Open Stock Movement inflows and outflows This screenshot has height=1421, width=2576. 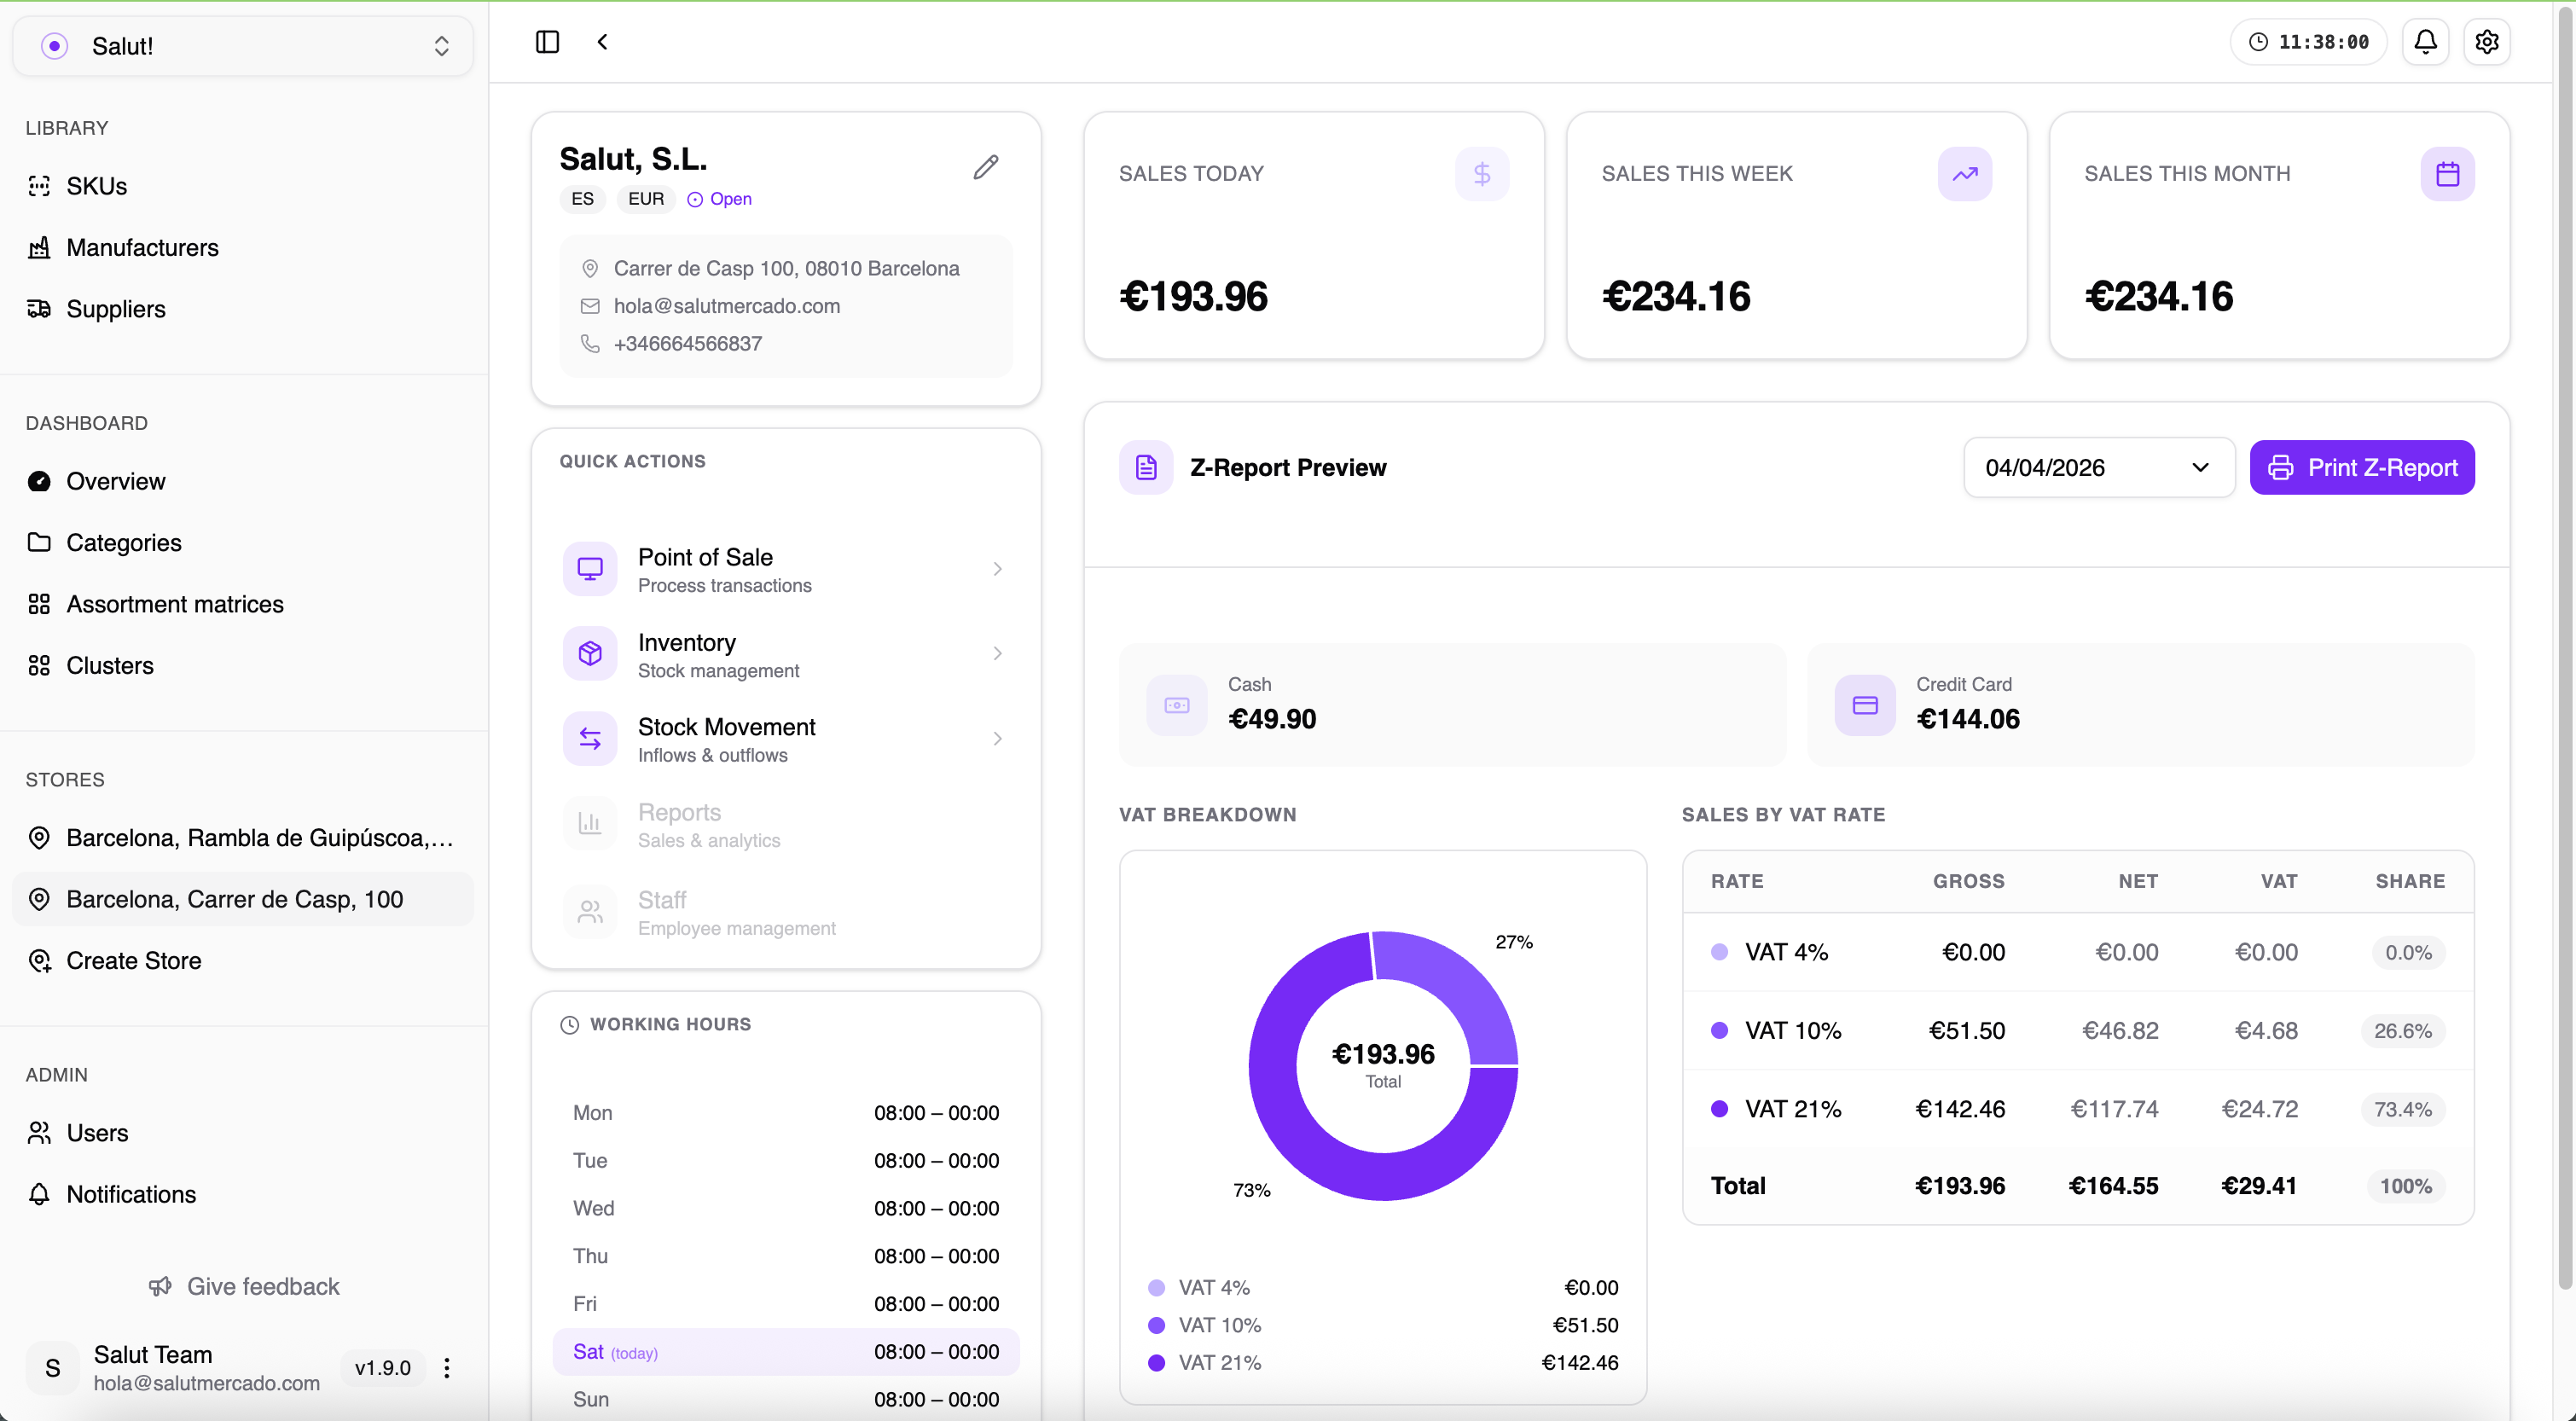787,739
